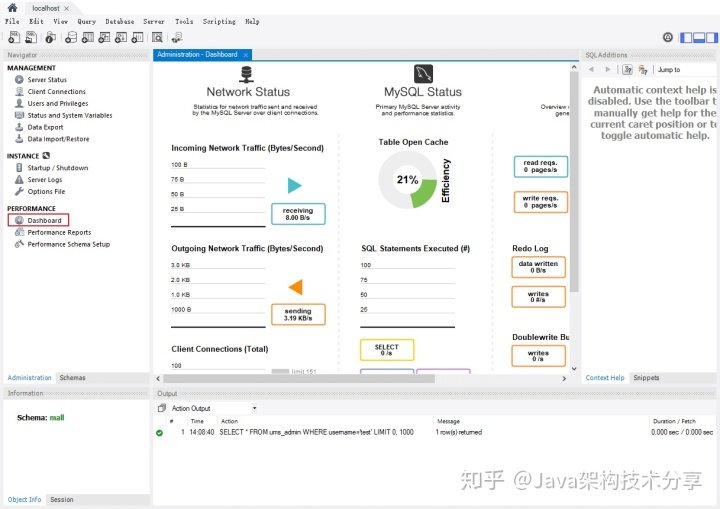Create new function toolbar icon
This screenshot has height=509, width=720.
click(137, 37)
